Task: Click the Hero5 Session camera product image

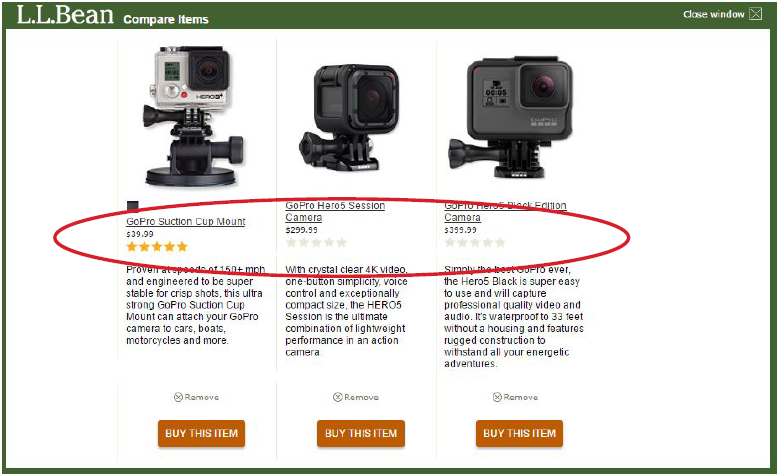Action: click(349, 117)
